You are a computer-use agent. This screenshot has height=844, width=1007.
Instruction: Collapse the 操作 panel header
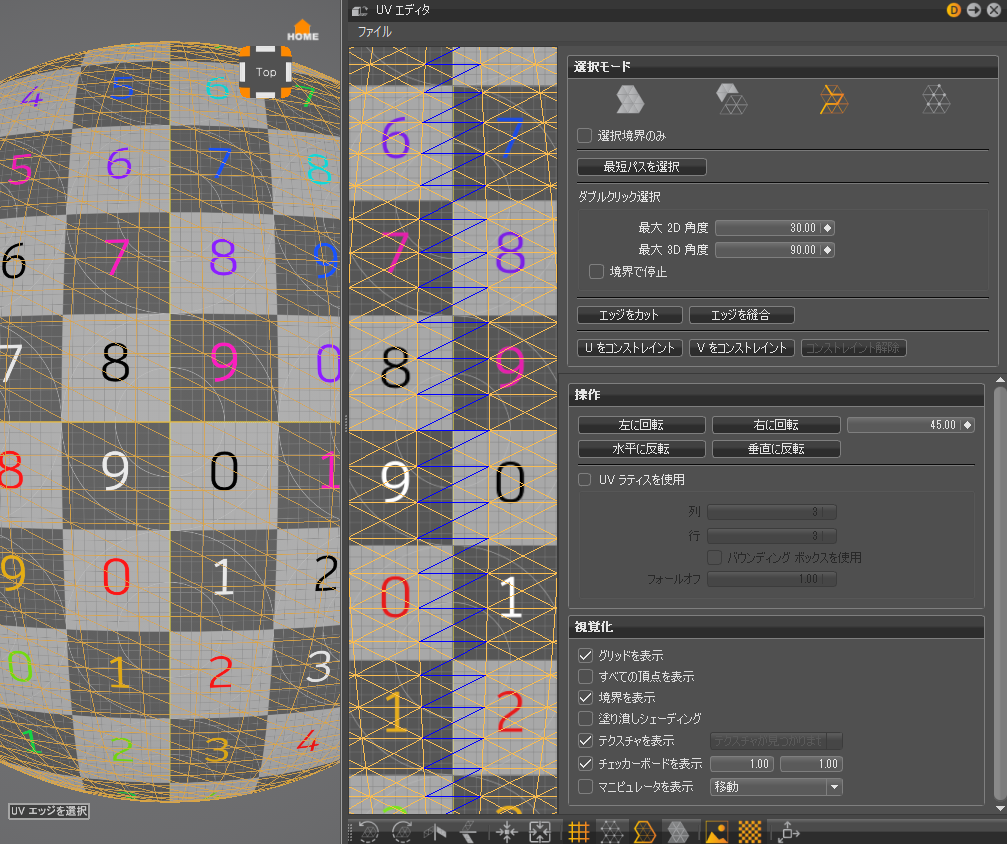[x=776, y=394]
